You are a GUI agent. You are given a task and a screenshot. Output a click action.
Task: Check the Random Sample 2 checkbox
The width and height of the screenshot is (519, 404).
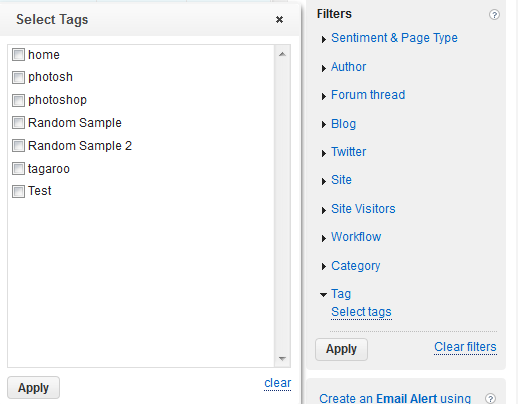click(x=18, y=146)
